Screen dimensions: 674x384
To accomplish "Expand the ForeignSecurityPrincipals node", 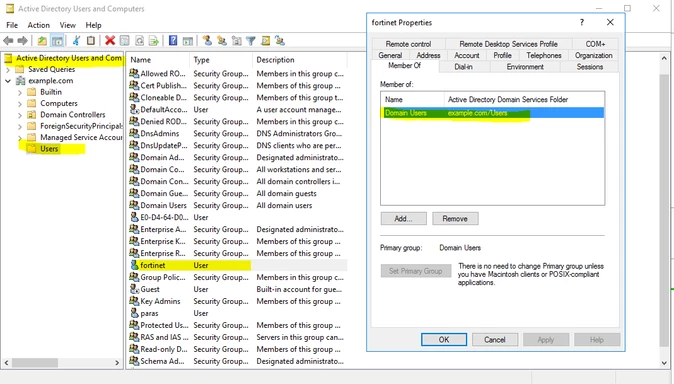I will coord(20,126).
